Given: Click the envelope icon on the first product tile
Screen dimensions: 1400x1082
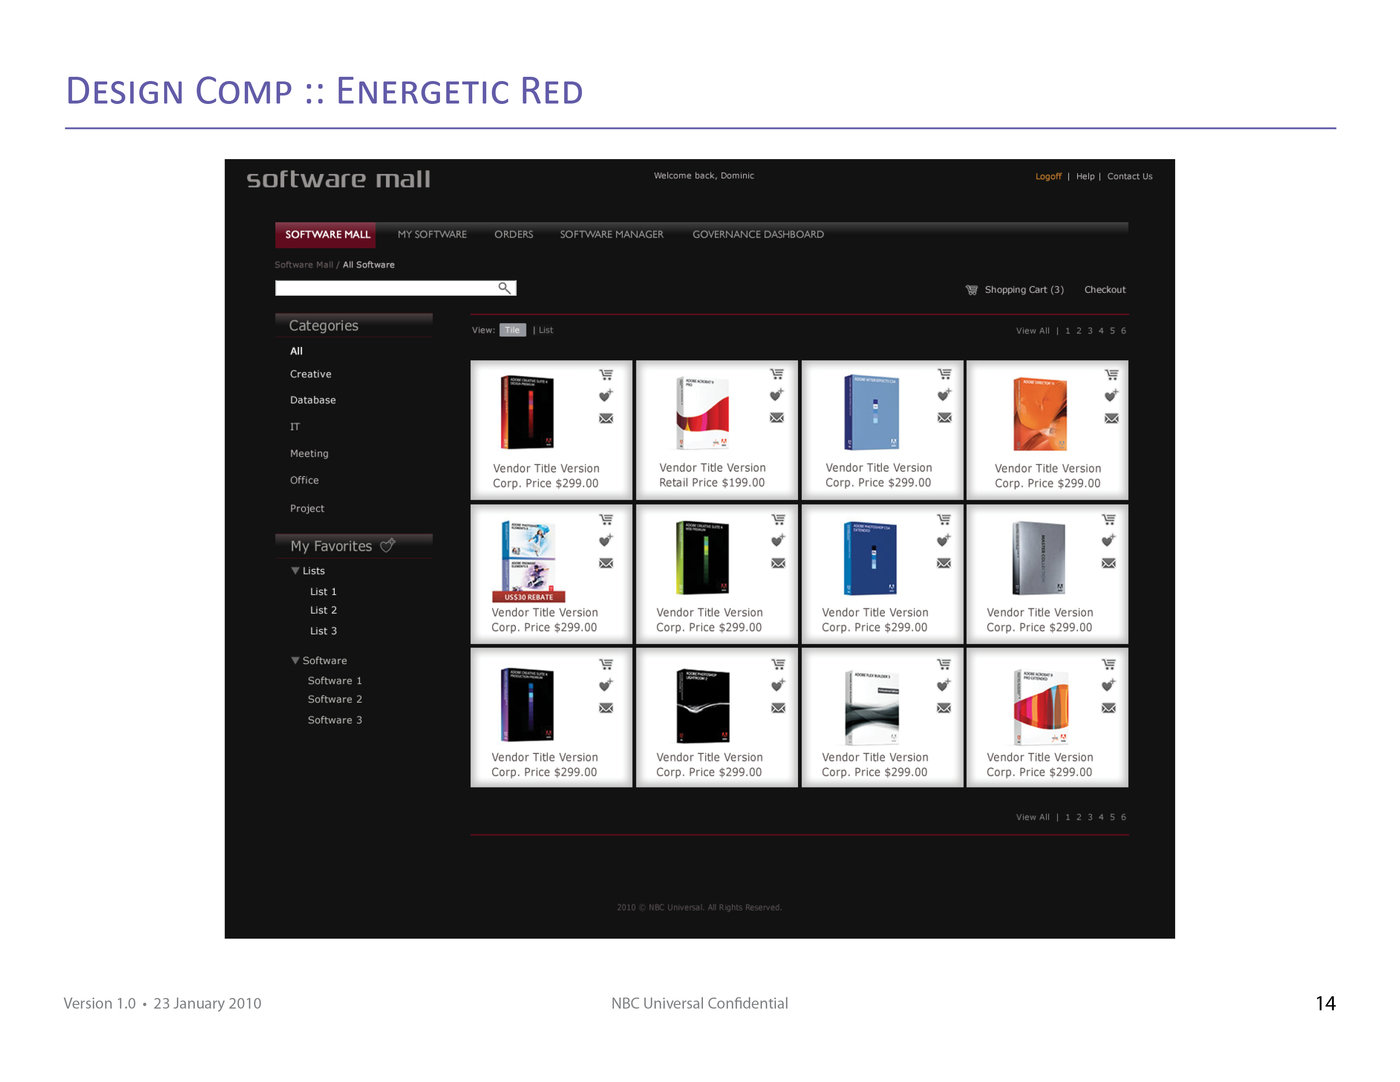Looking at the screenshot, I should [x=606, y=418].
